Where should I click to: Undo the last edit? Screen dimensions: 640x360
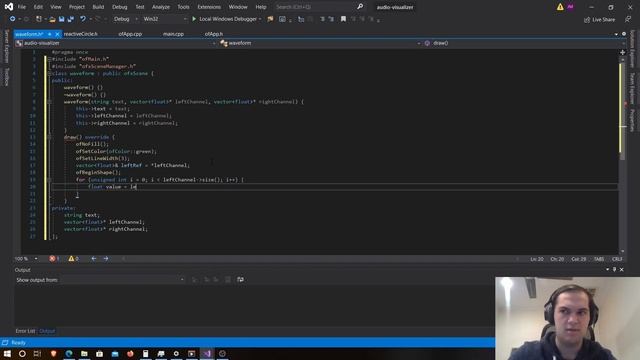pyautogui.click(x=83, y=19)
